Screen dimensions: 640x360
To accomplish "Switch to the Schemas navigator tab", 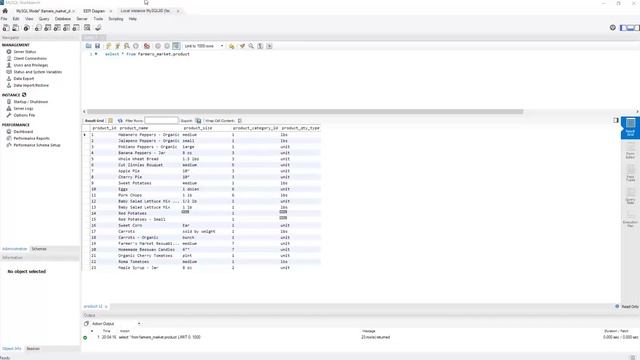I will tap(39, 249).
